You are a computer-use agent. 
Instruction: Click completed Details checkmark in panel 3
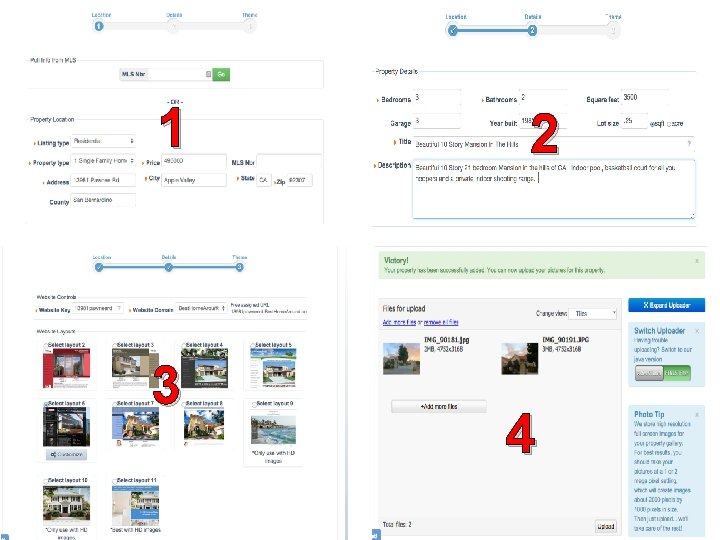coord(169,267)
